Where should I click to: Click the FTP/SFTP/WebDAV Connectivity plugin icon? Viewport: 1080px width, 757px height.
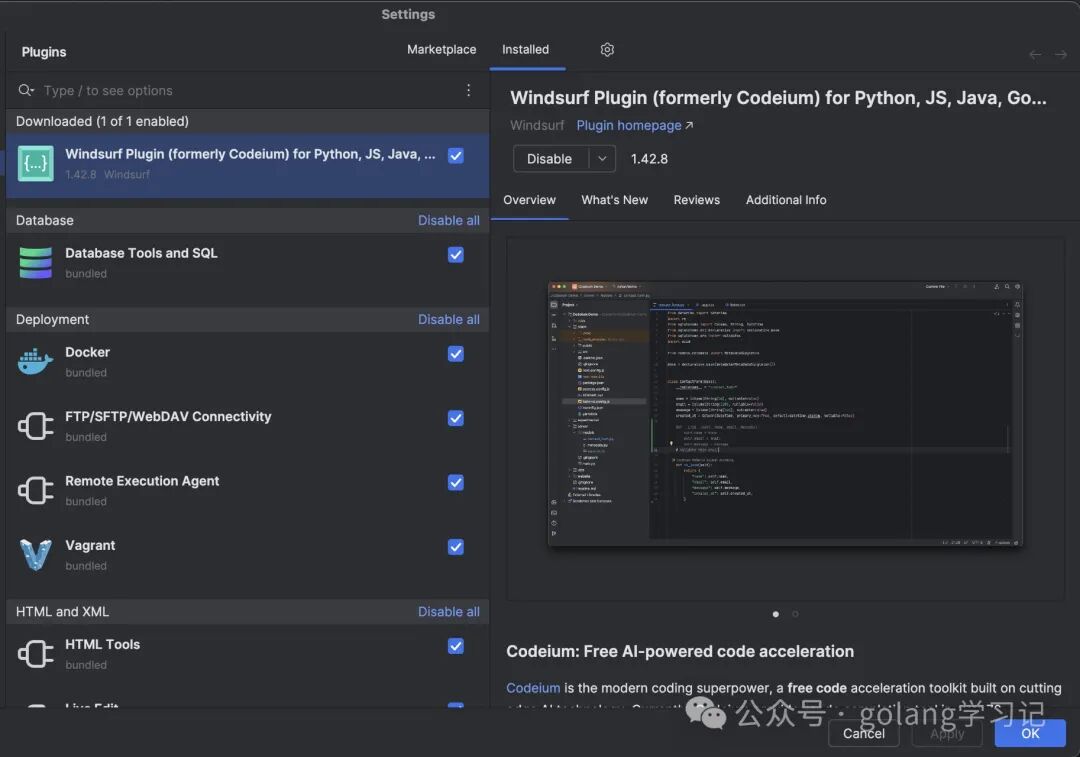(x=36, y=426)
